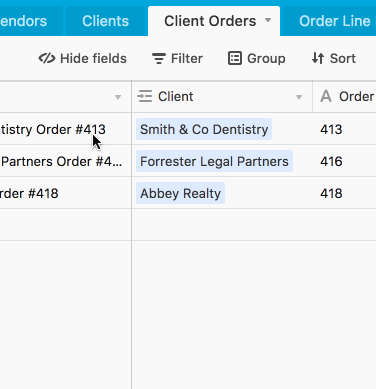Open the Clients tab
This screenshot has height=389, width=376.
click(x=105, y=21)
